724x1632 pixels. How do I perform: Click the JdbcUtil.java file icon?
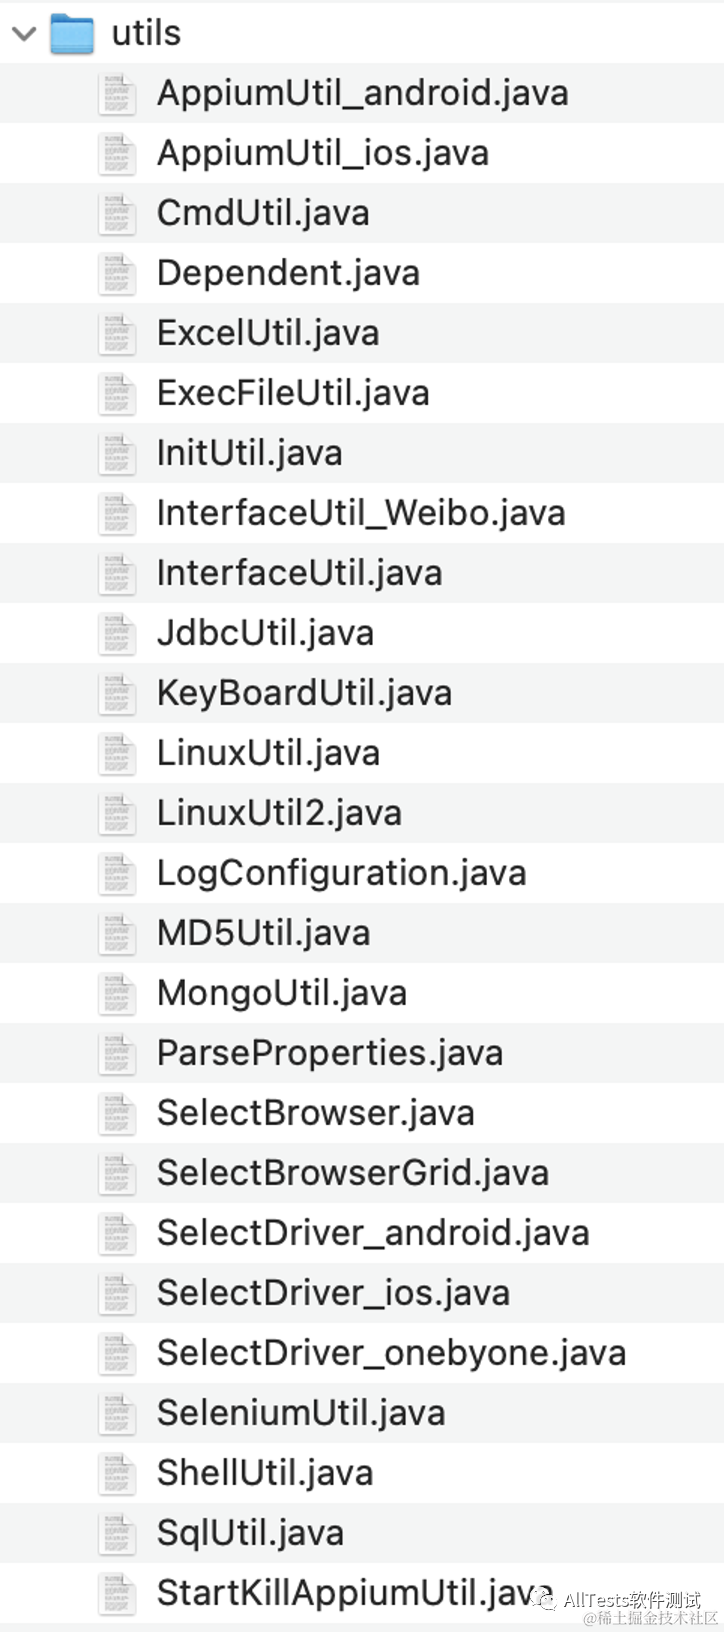[117, 634]
